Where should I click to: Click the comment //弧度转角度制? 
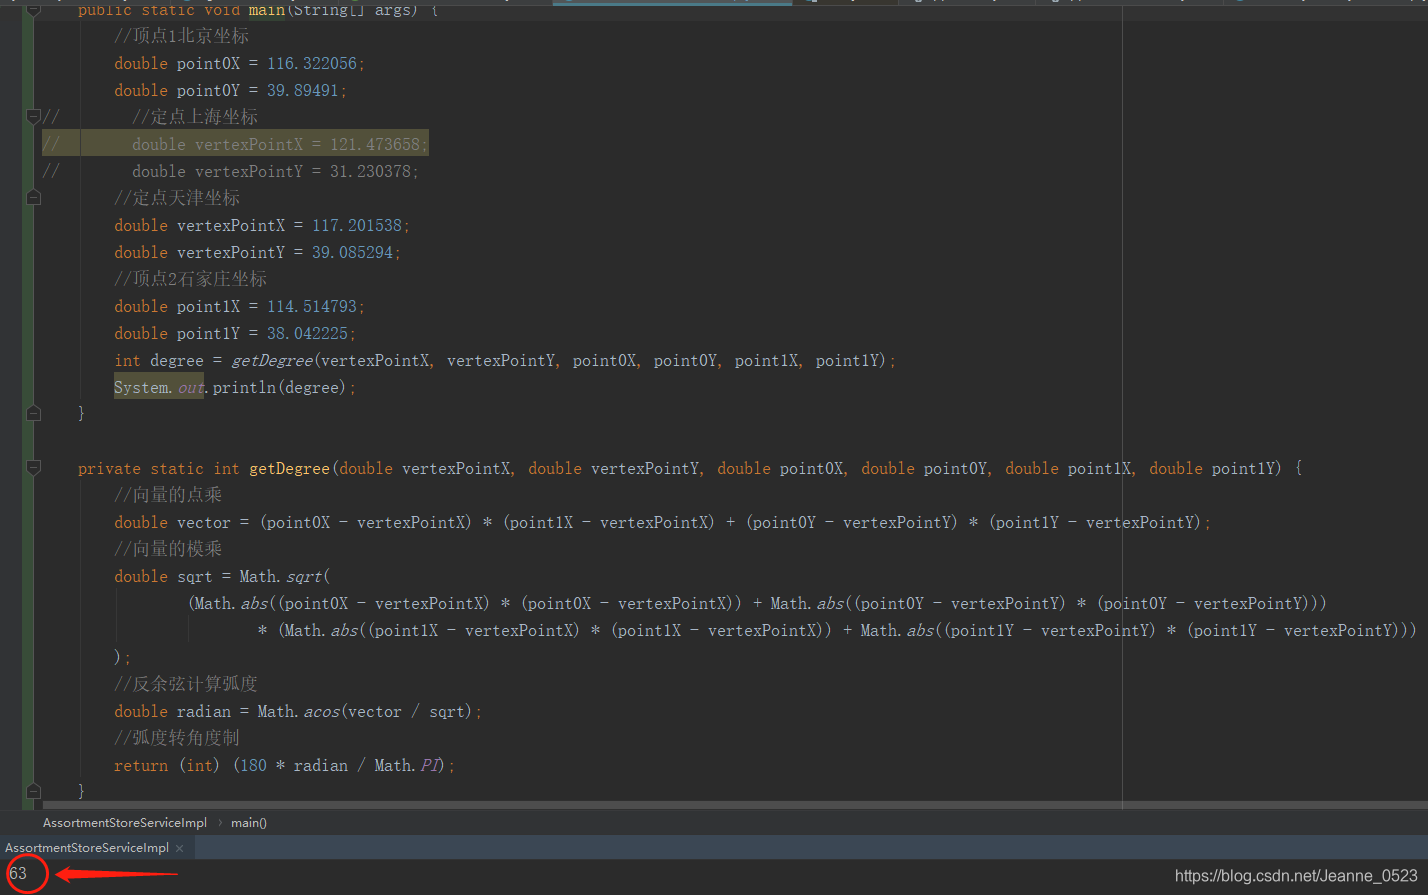point(177,738)
